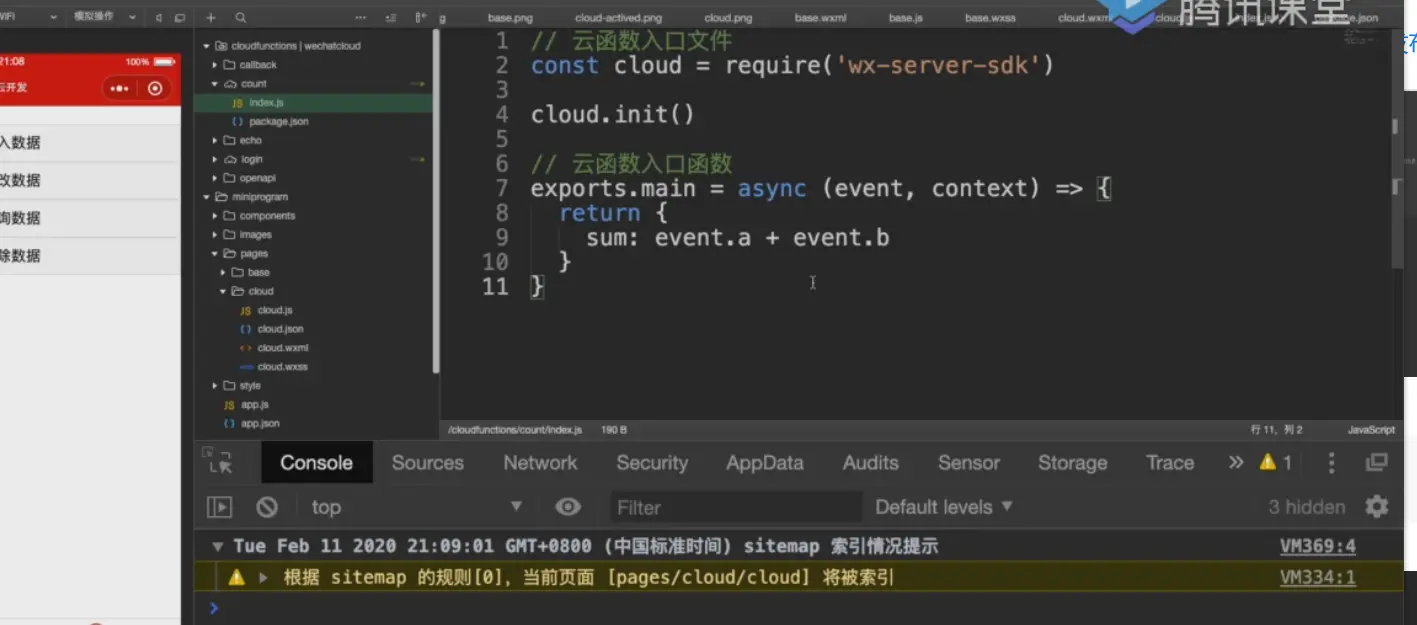This screenshot has width=1417, height=625.
Task: Collapse the cloudfunctions root folder
Action: pos(207,46)
